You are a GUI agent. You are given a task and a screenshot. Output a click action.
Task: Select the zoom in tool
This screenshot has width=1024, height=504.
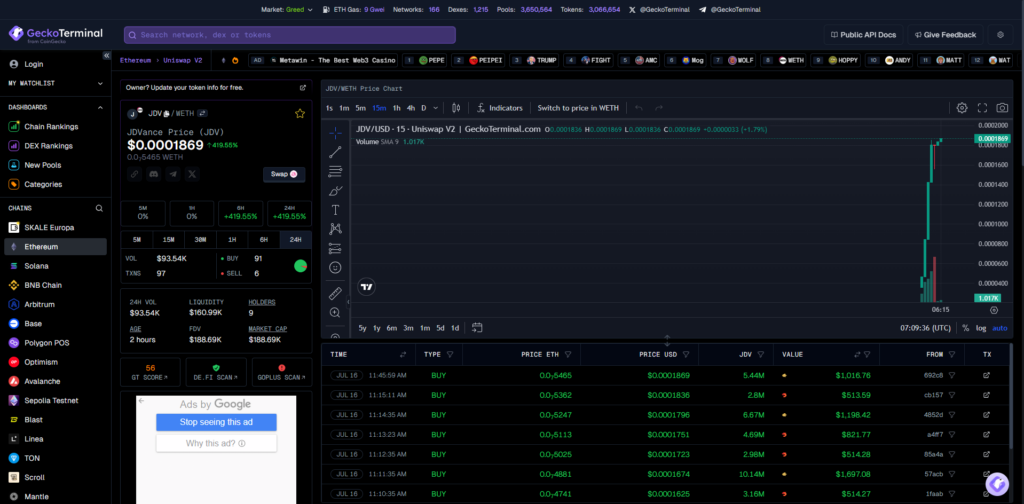click(x=335, y=313)
